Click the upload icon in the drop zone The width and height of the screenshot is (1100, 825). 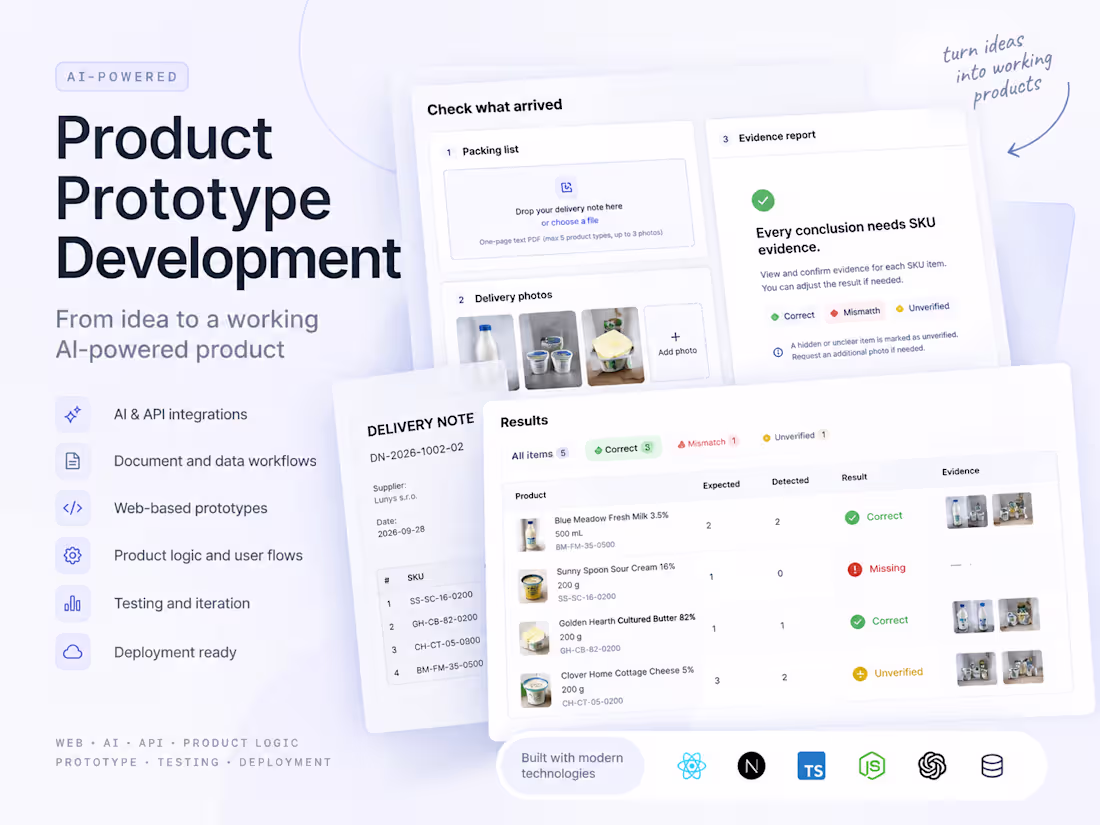click(x=566, y=187)
